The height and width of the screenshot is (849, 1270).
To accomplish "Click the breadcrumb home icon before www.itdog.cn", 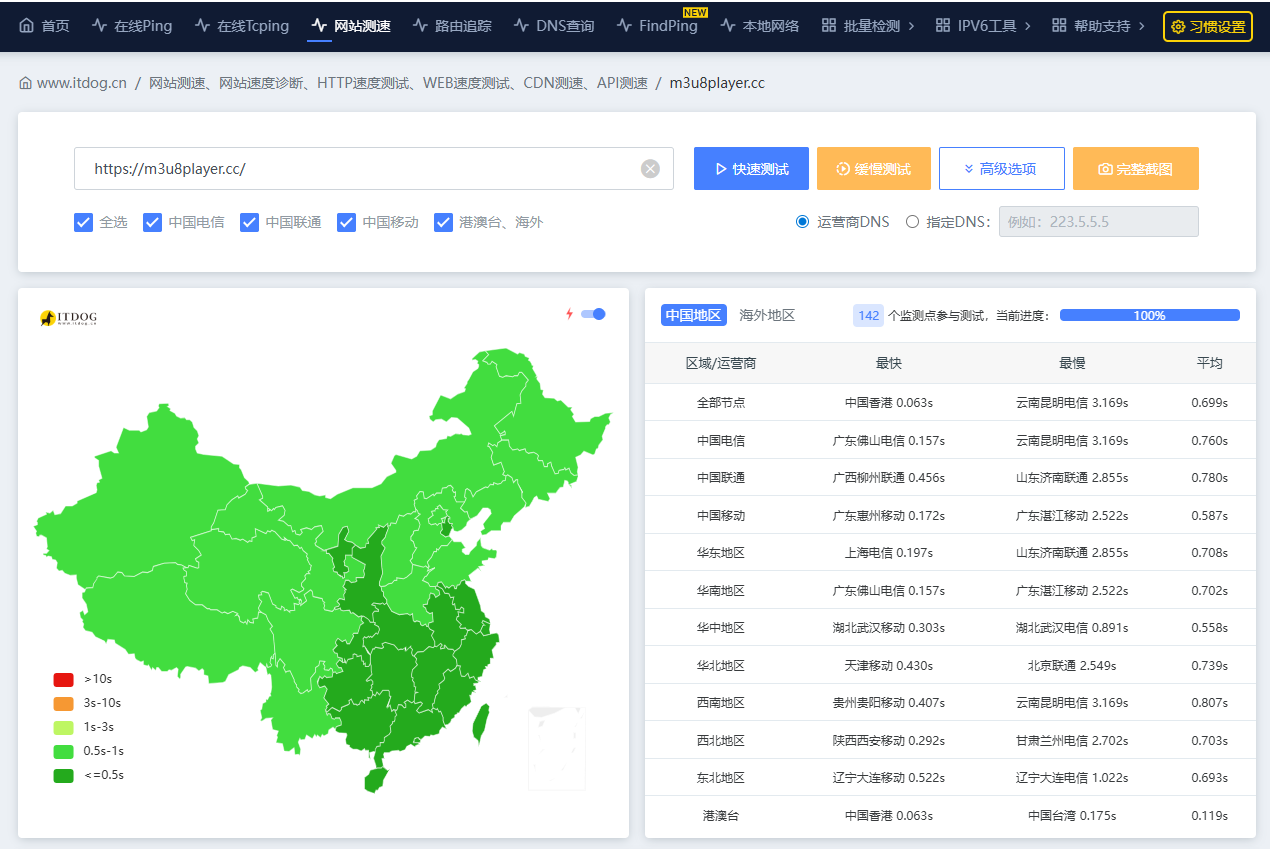I will click(x=26, y=83).
